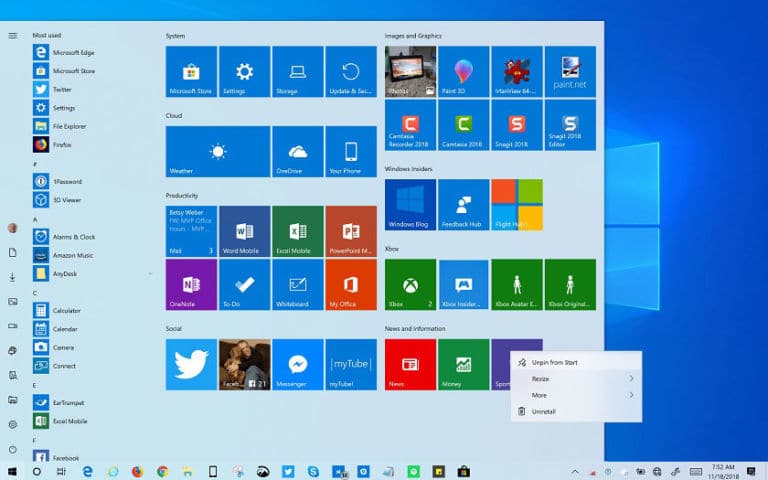This screenshot has height=480, width=768.
Task: Open the Weather tile
Action: pyautogui.click(x=218, y=151)
